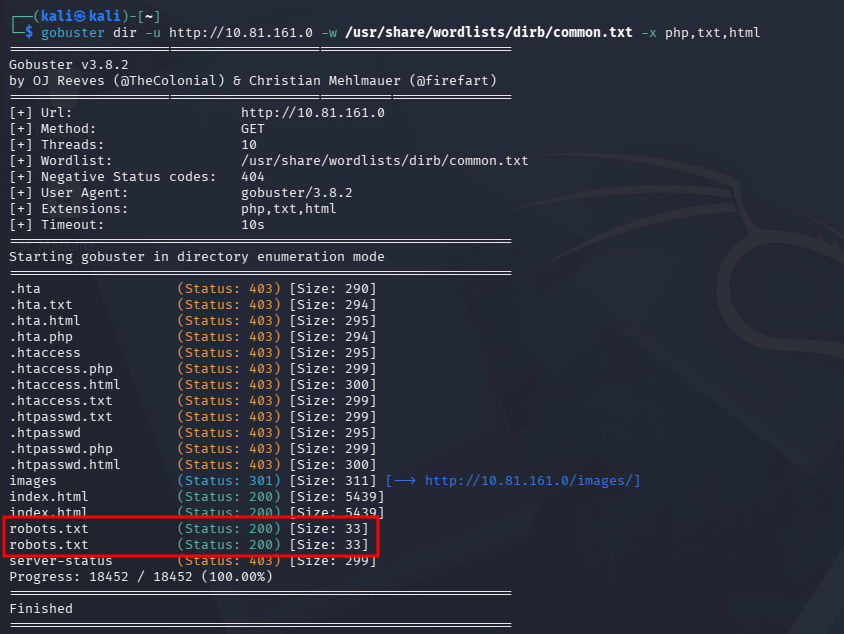Open the images redirect URL link
844x634 pixels.
[531, 481]
